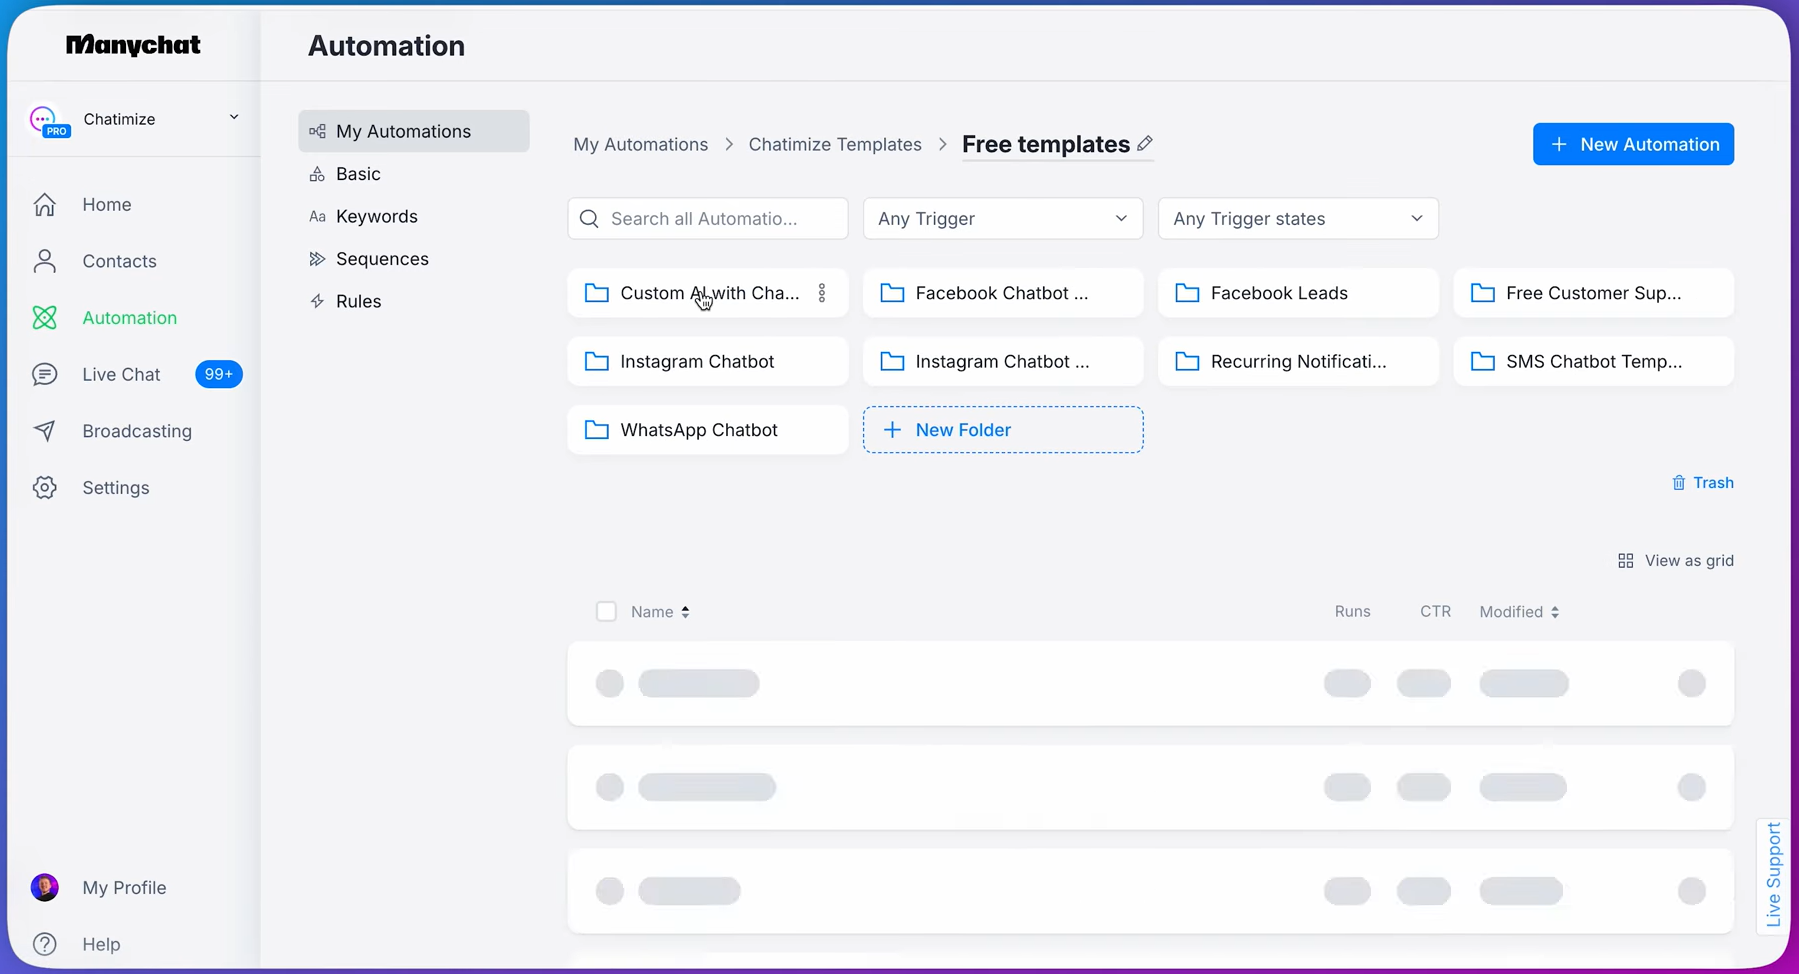Click the pencil icon beside Free templates
Viewport: 1799px width, 974px height.
pos(1145,144)
